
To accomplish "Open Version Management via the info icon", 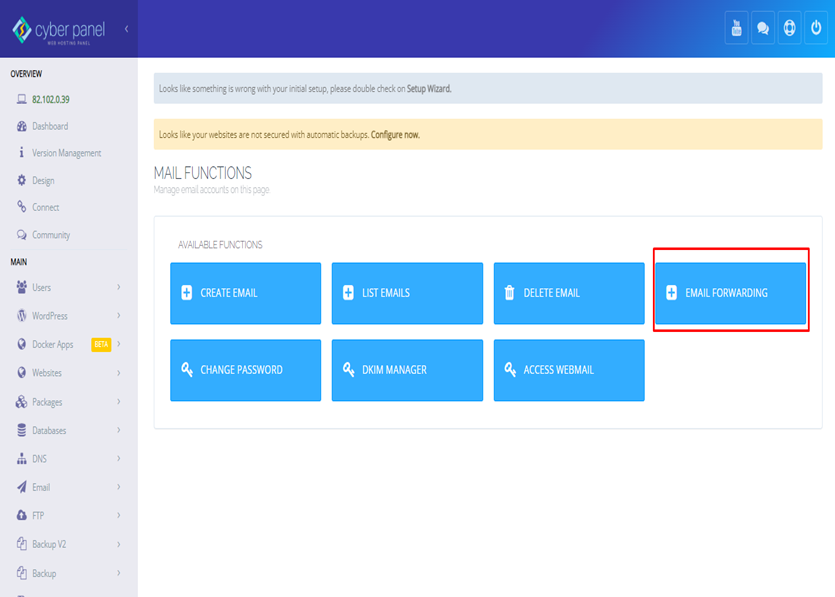I will point(21,153).
